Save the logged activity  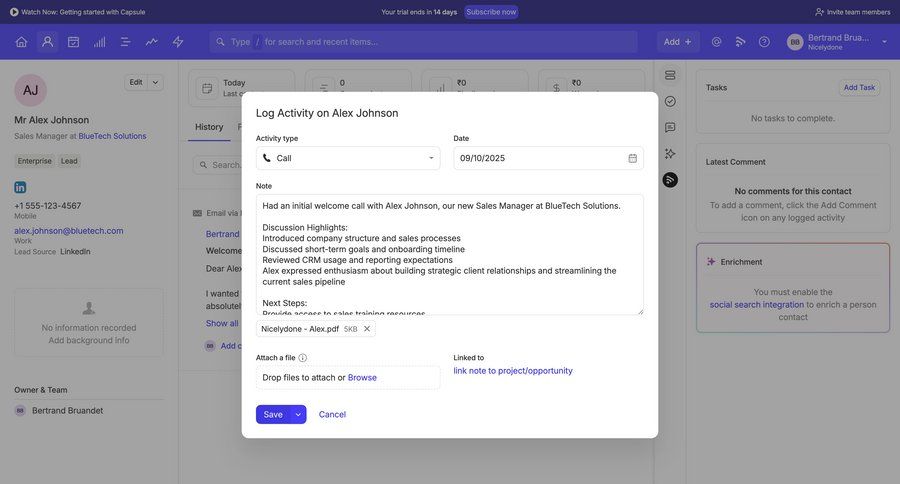pyautogui.click(x=272, y=415)
